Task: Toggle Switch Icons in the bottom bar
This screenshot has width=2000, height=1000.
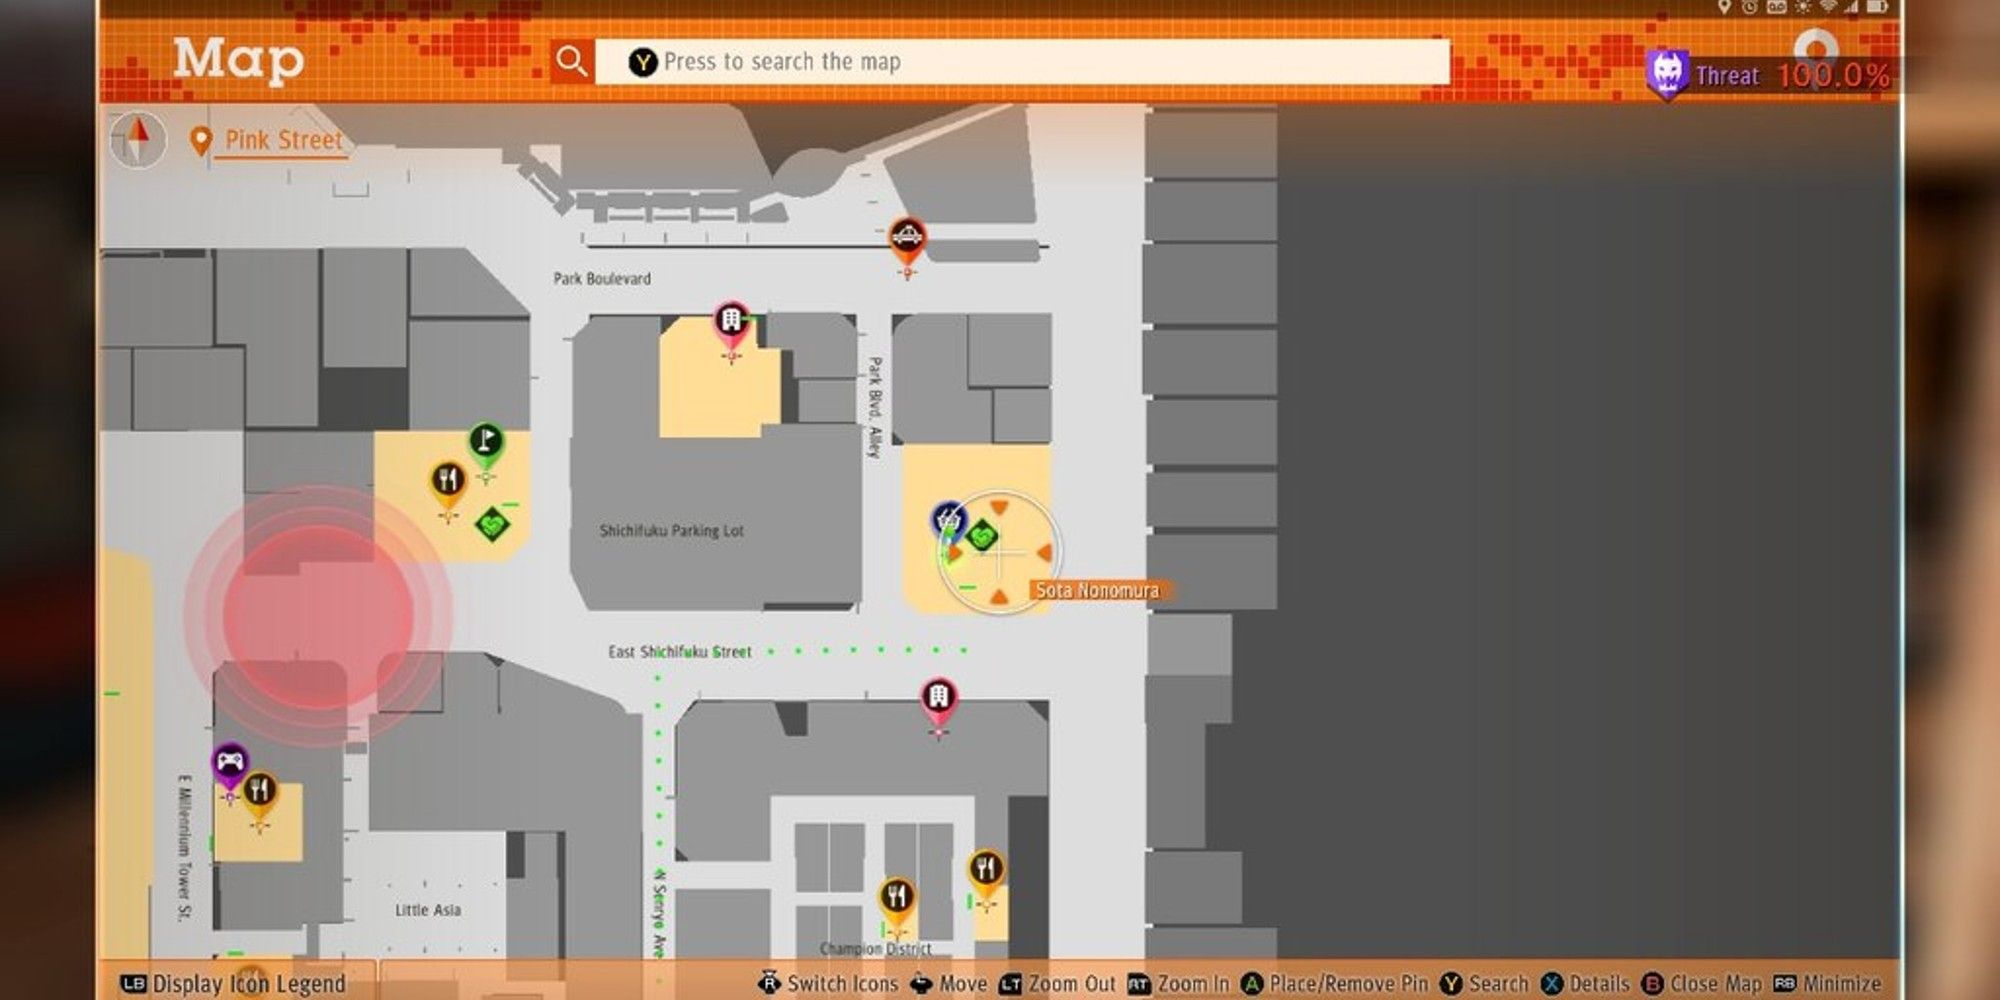Action: click(x=829, y=984)
